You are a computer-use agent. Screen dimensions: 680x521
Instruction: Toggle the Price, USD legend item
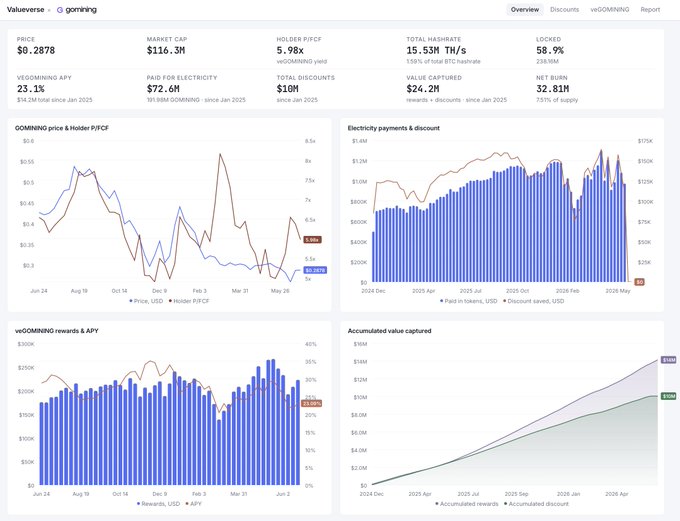[x=146, y=301]
